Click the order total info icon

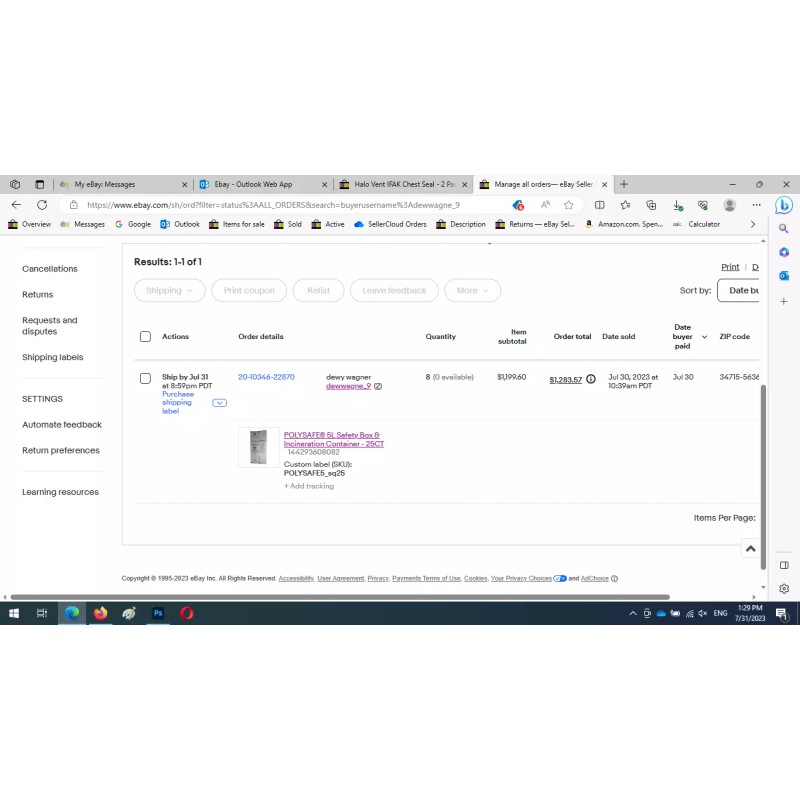[591, 380]
